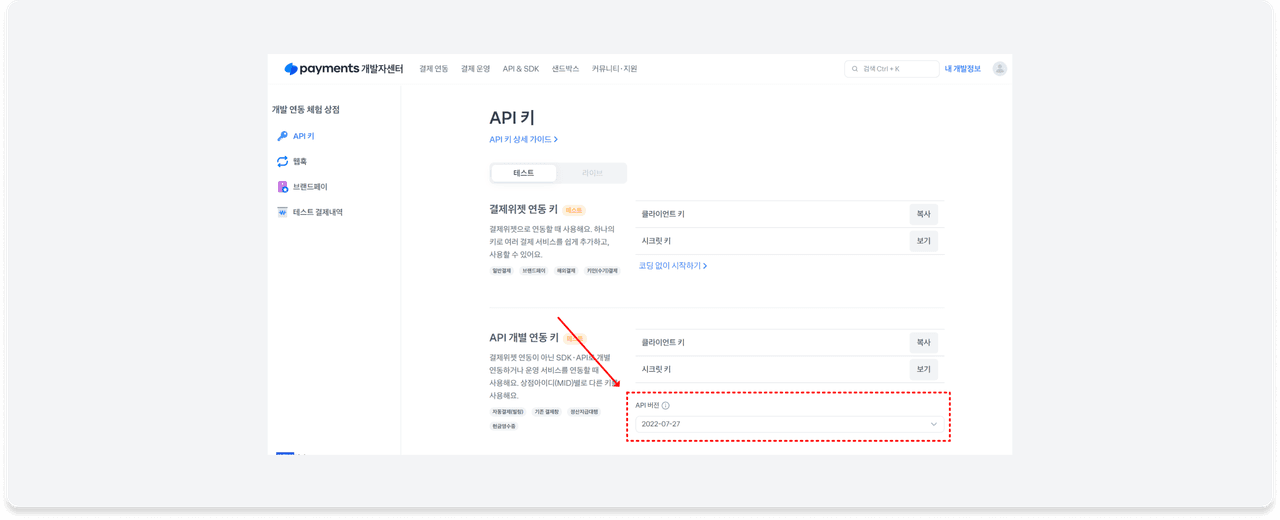Open the API 버전 2022-07-27 dropdown

(788, 424)
